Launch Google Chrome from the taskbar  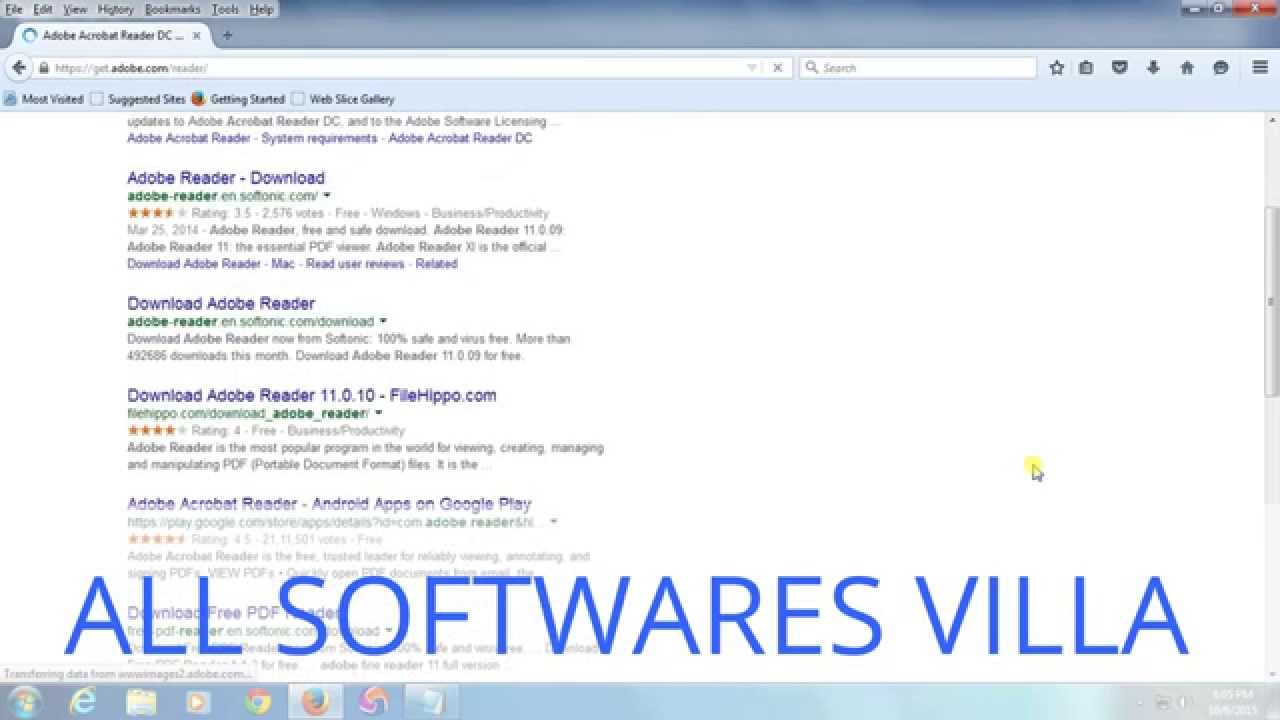(x=256, y=702)
